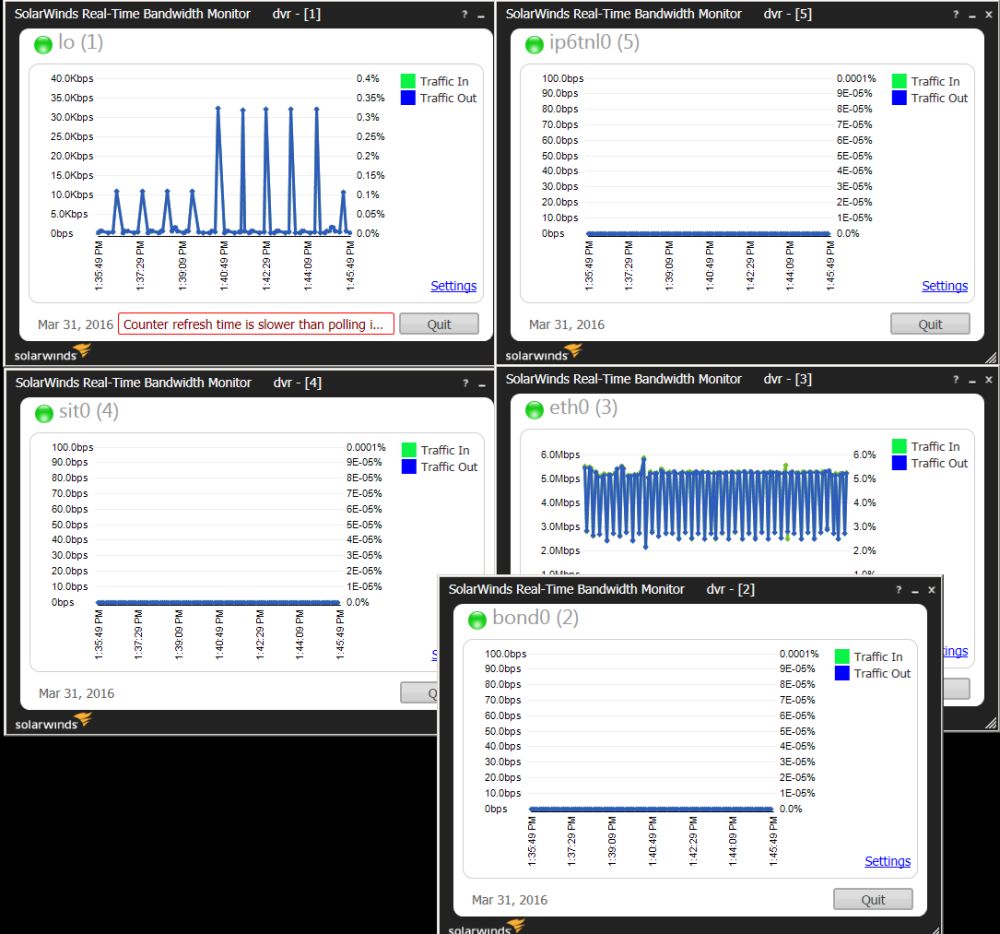Click the green status icon for bond0 (2)
Image resolution: width=1000 pixels, height=934 pixels.
click(477, 620)
